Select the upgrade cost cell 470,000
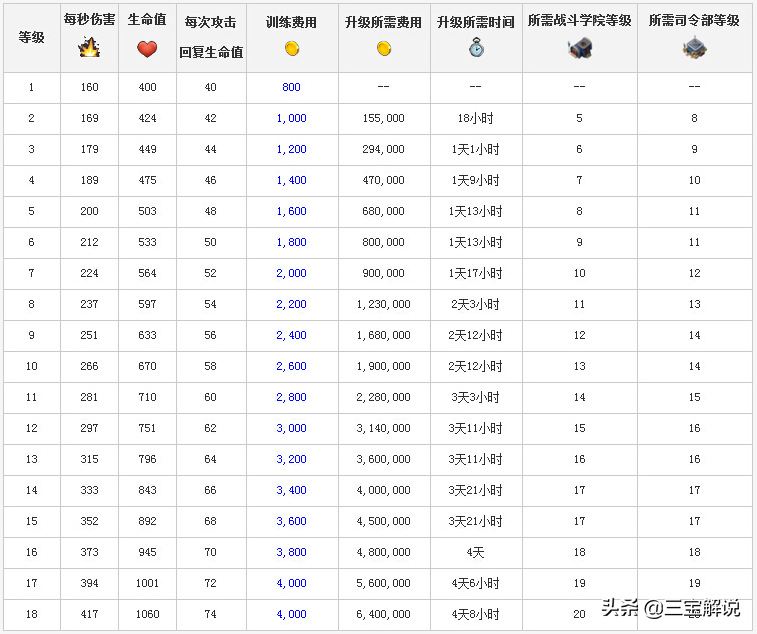This screenshot has width=757, height=634. coord(384,180)
